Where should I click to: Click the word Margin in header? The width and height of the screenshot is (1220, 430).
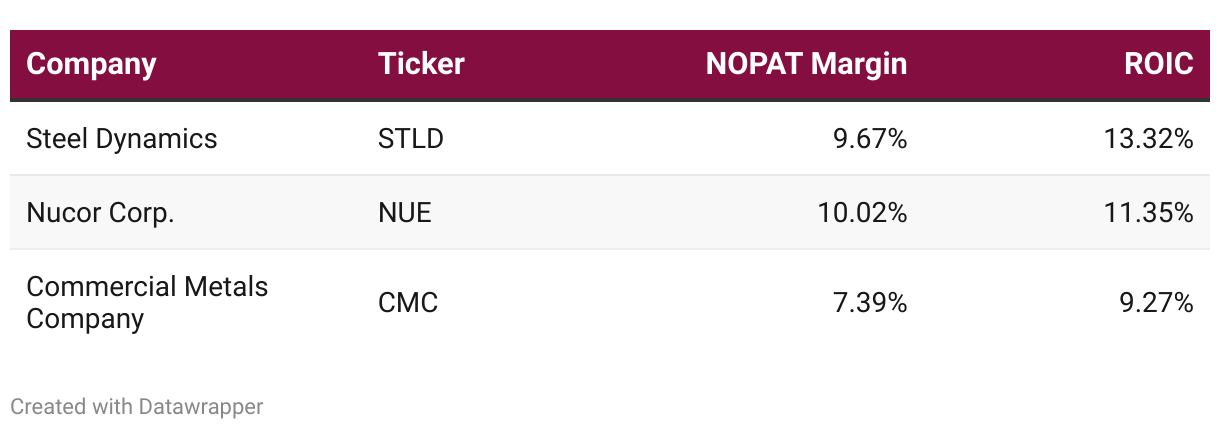tap(859, 64)
